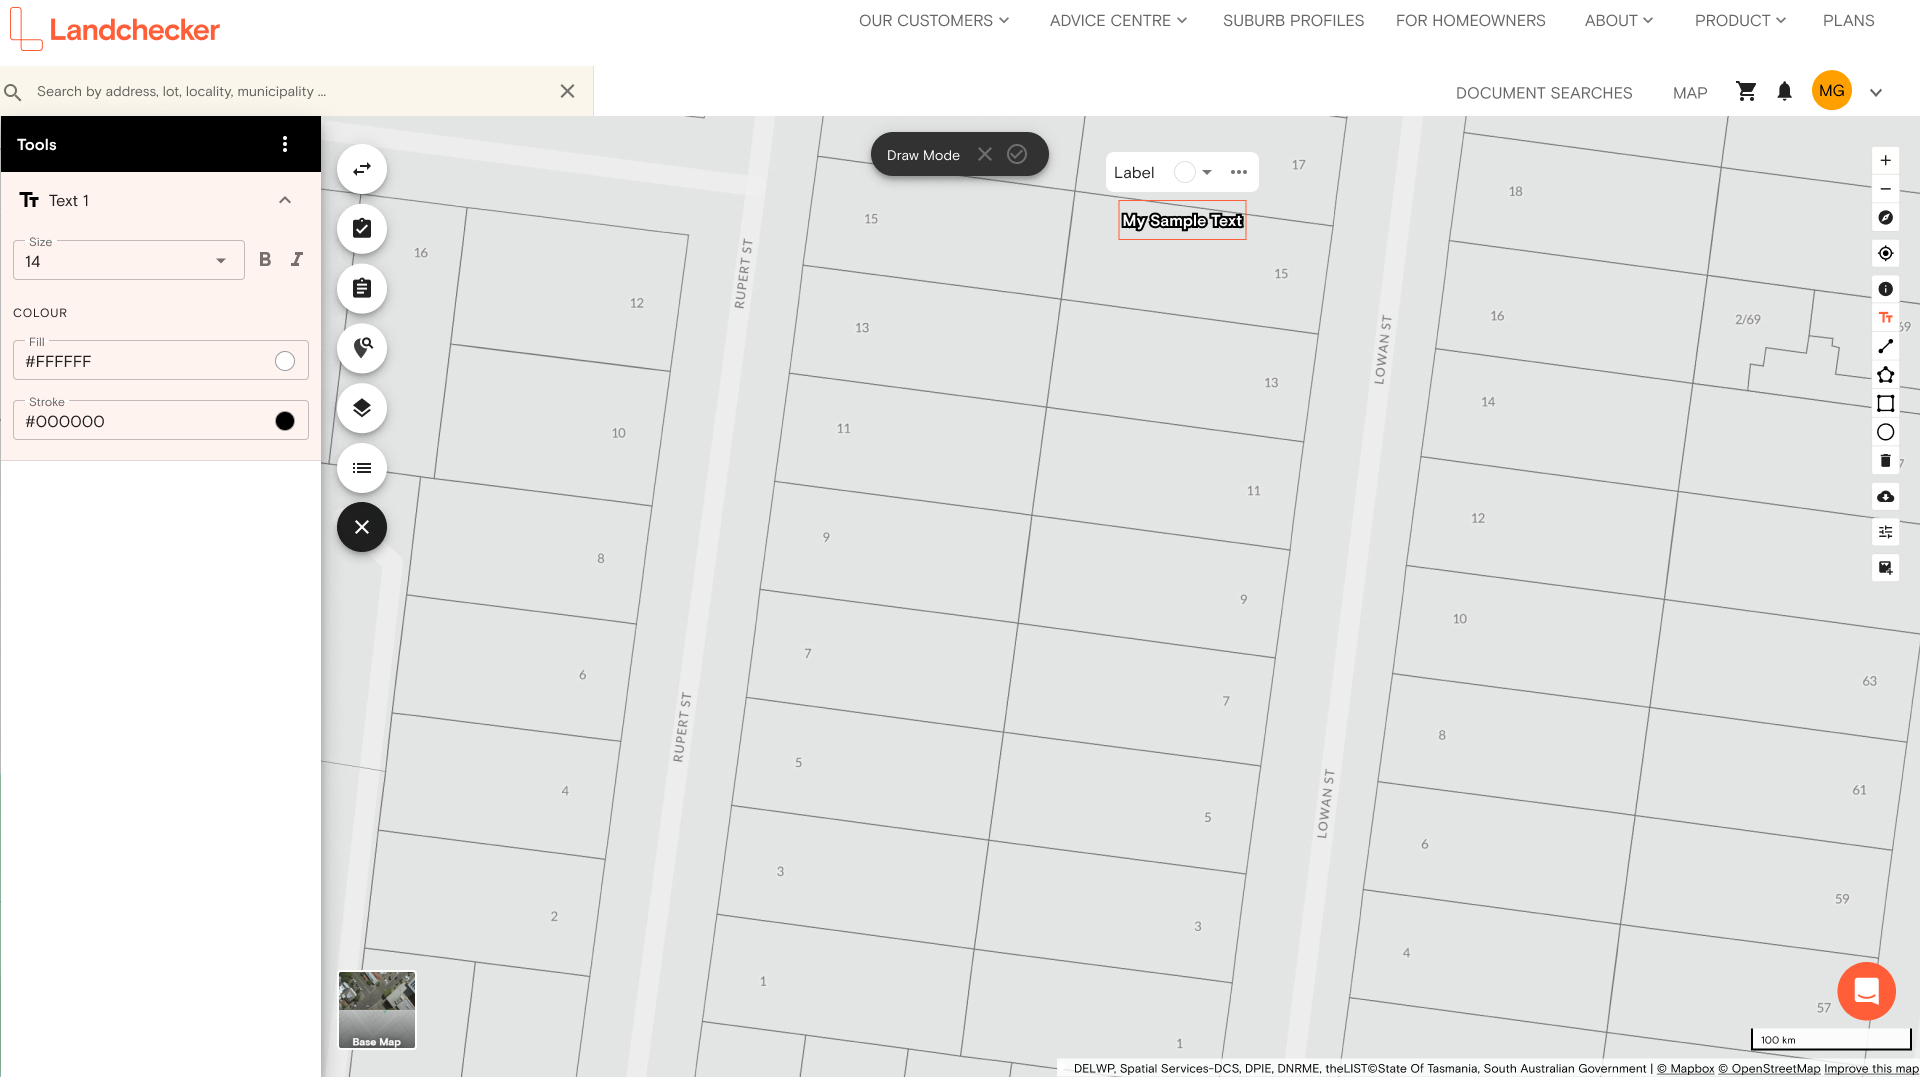1920x1077 pixels.
Task: Clear the search field with X
Action: point(567,91)
